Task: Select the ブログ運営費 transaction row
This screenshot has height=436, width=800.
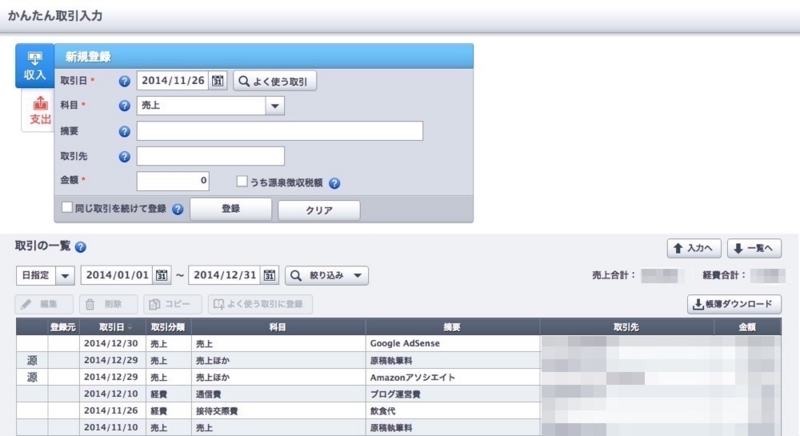Action: (398, 394)
